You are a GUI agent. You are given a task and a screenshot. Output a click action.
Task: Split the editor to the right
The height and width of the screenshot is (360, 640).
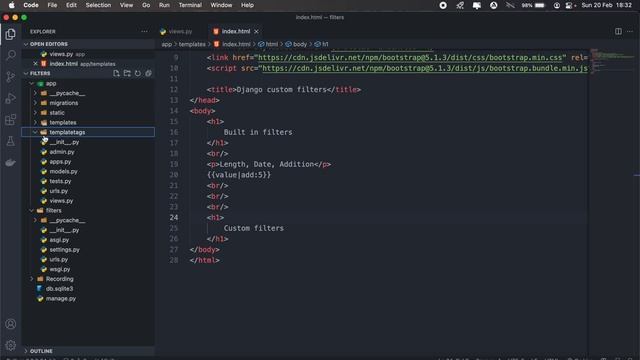pos(618,31)
